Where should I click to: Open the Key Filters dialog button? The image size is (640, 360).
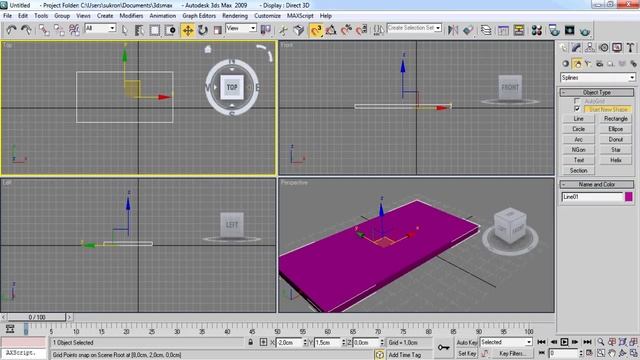(512, 353)
